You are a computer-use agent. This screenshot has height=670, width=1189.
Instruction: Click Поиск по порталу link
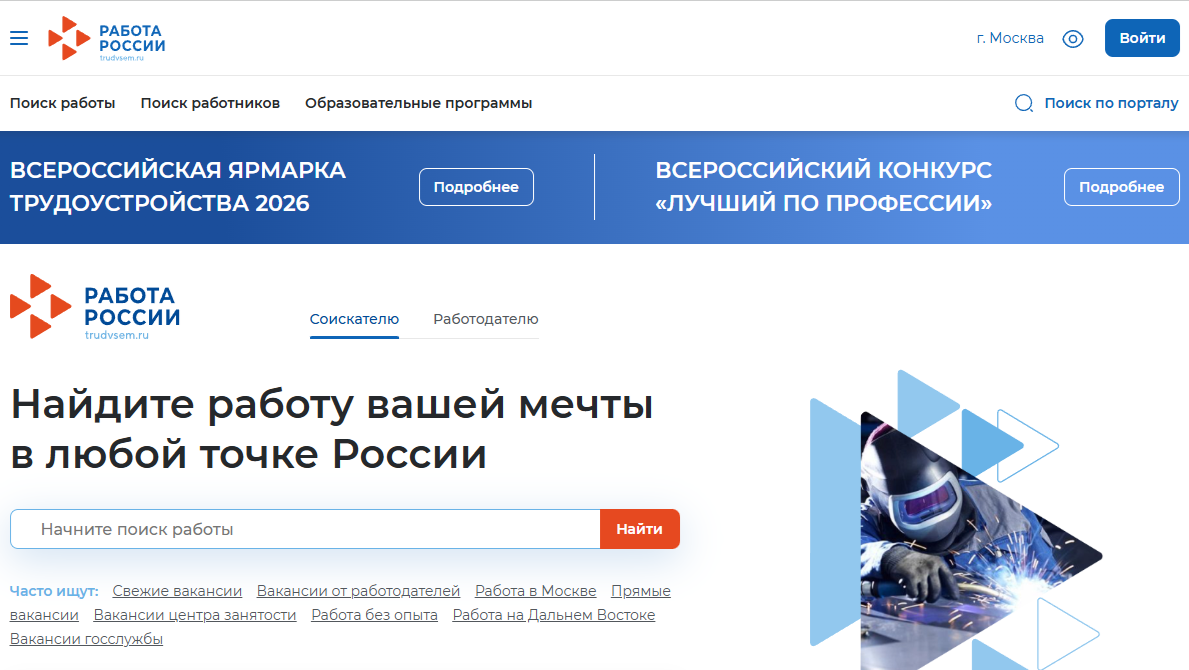click(1111, 103)
